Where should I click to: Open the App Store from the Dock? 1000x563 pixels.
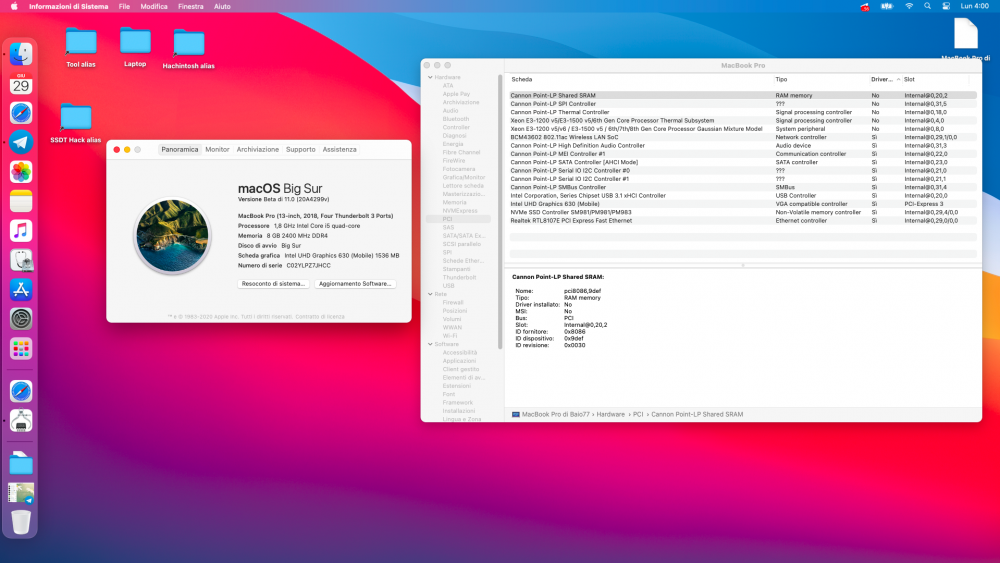(20, 289)
